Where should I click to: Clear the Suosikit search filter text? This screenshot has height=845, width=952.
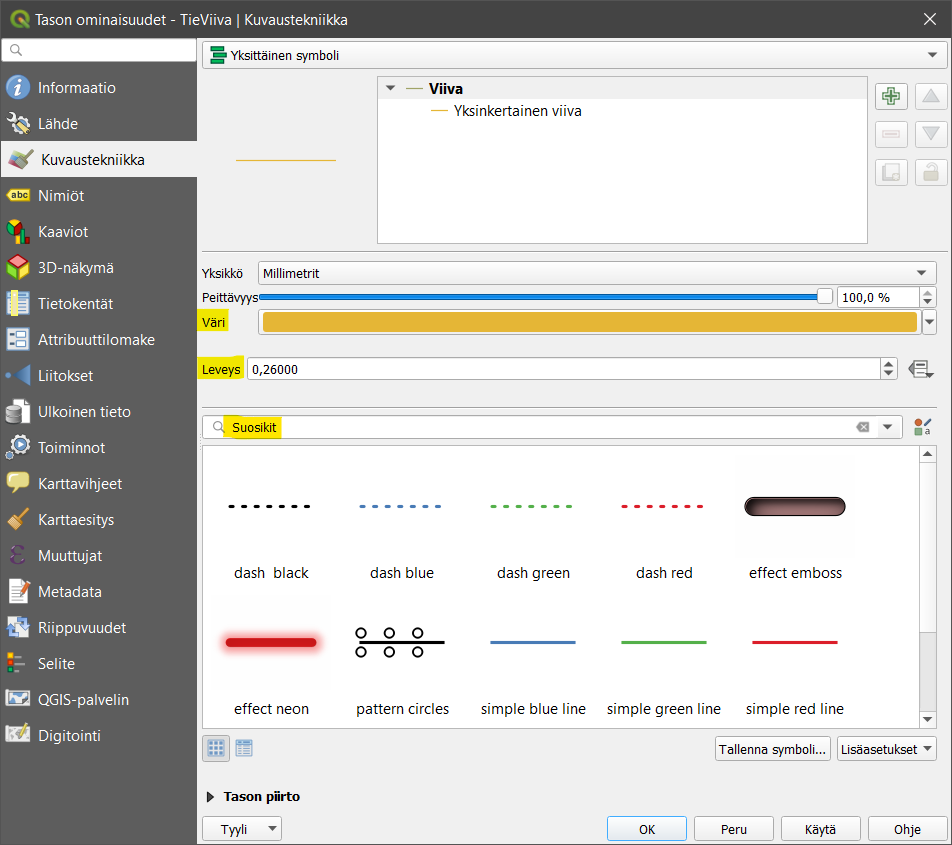click(x=862, y=428)
